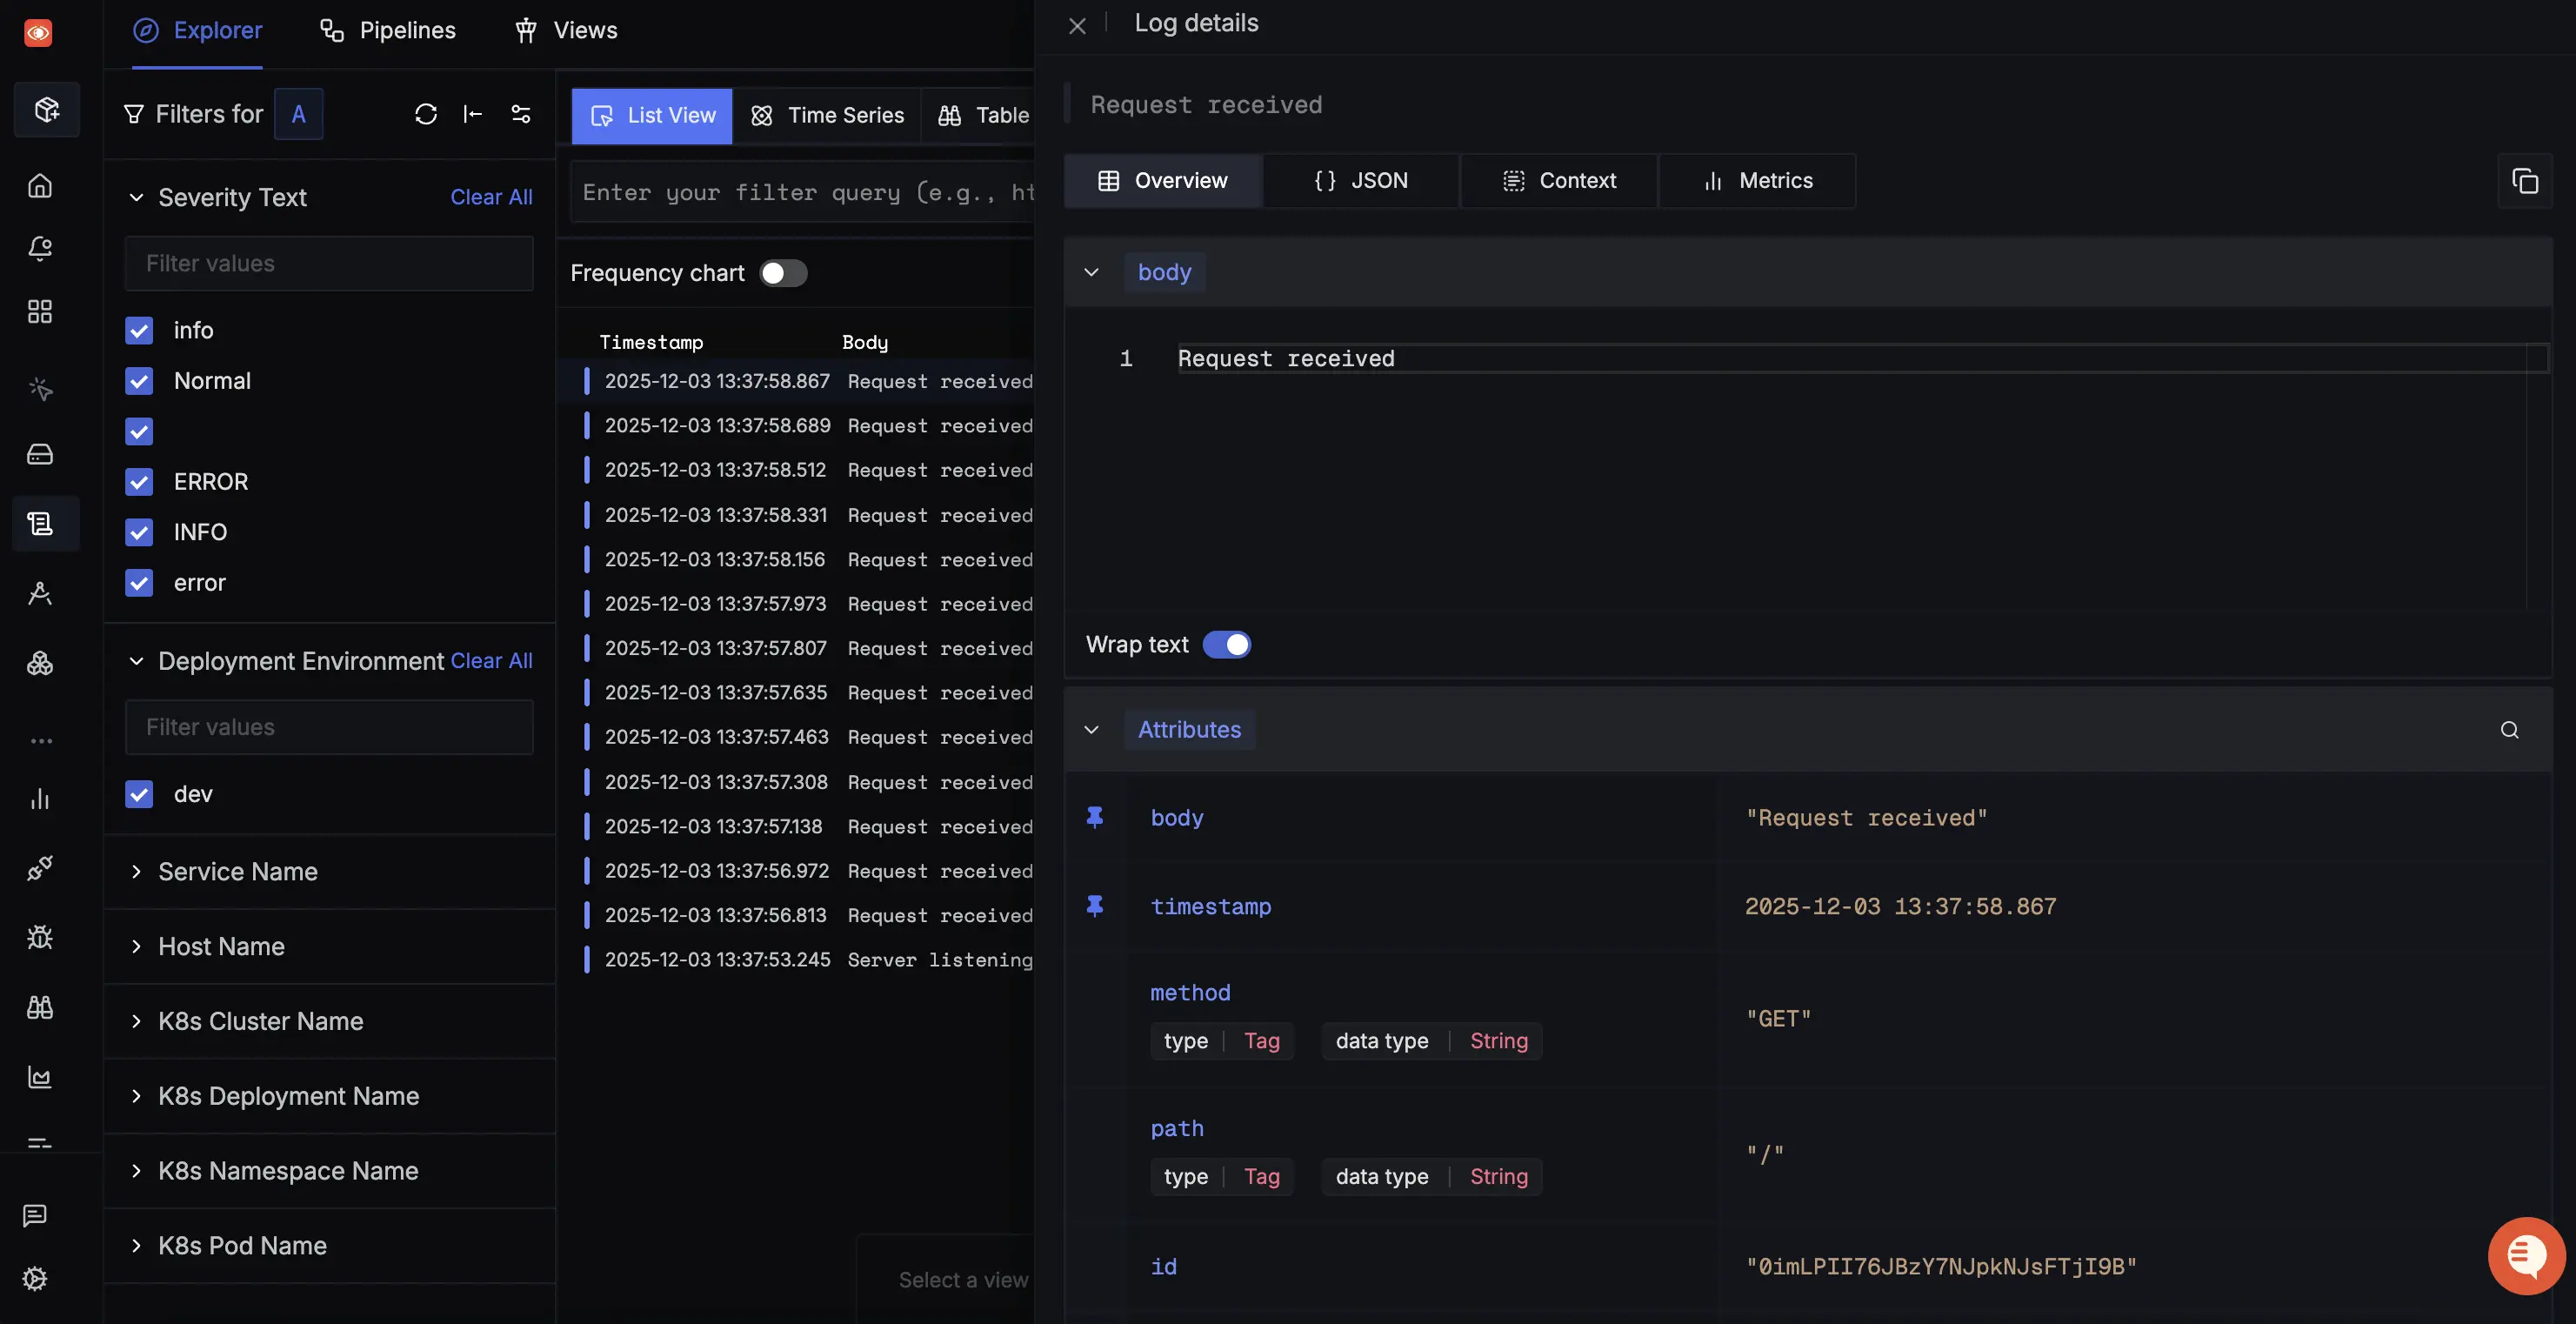
Task: Uncheck the dev environment checkbox
Action: coord(139,794)
